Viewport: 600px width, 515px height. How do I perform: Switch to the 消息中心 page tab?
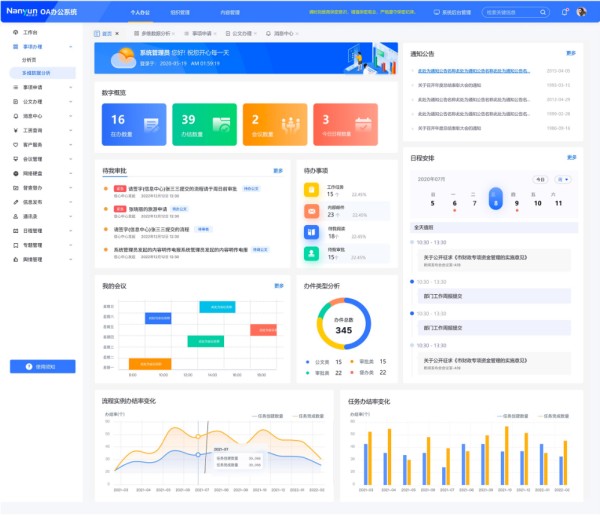pos(282,34)
